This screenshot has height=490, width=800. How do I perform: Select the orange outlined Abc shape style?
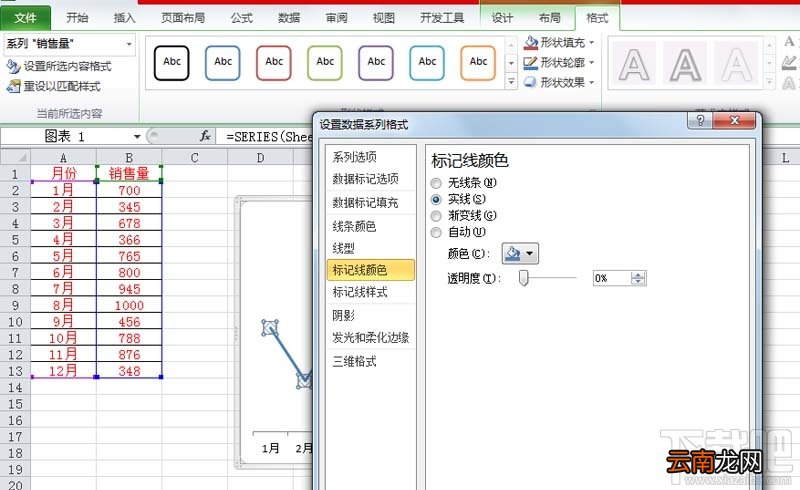[478, 63]
